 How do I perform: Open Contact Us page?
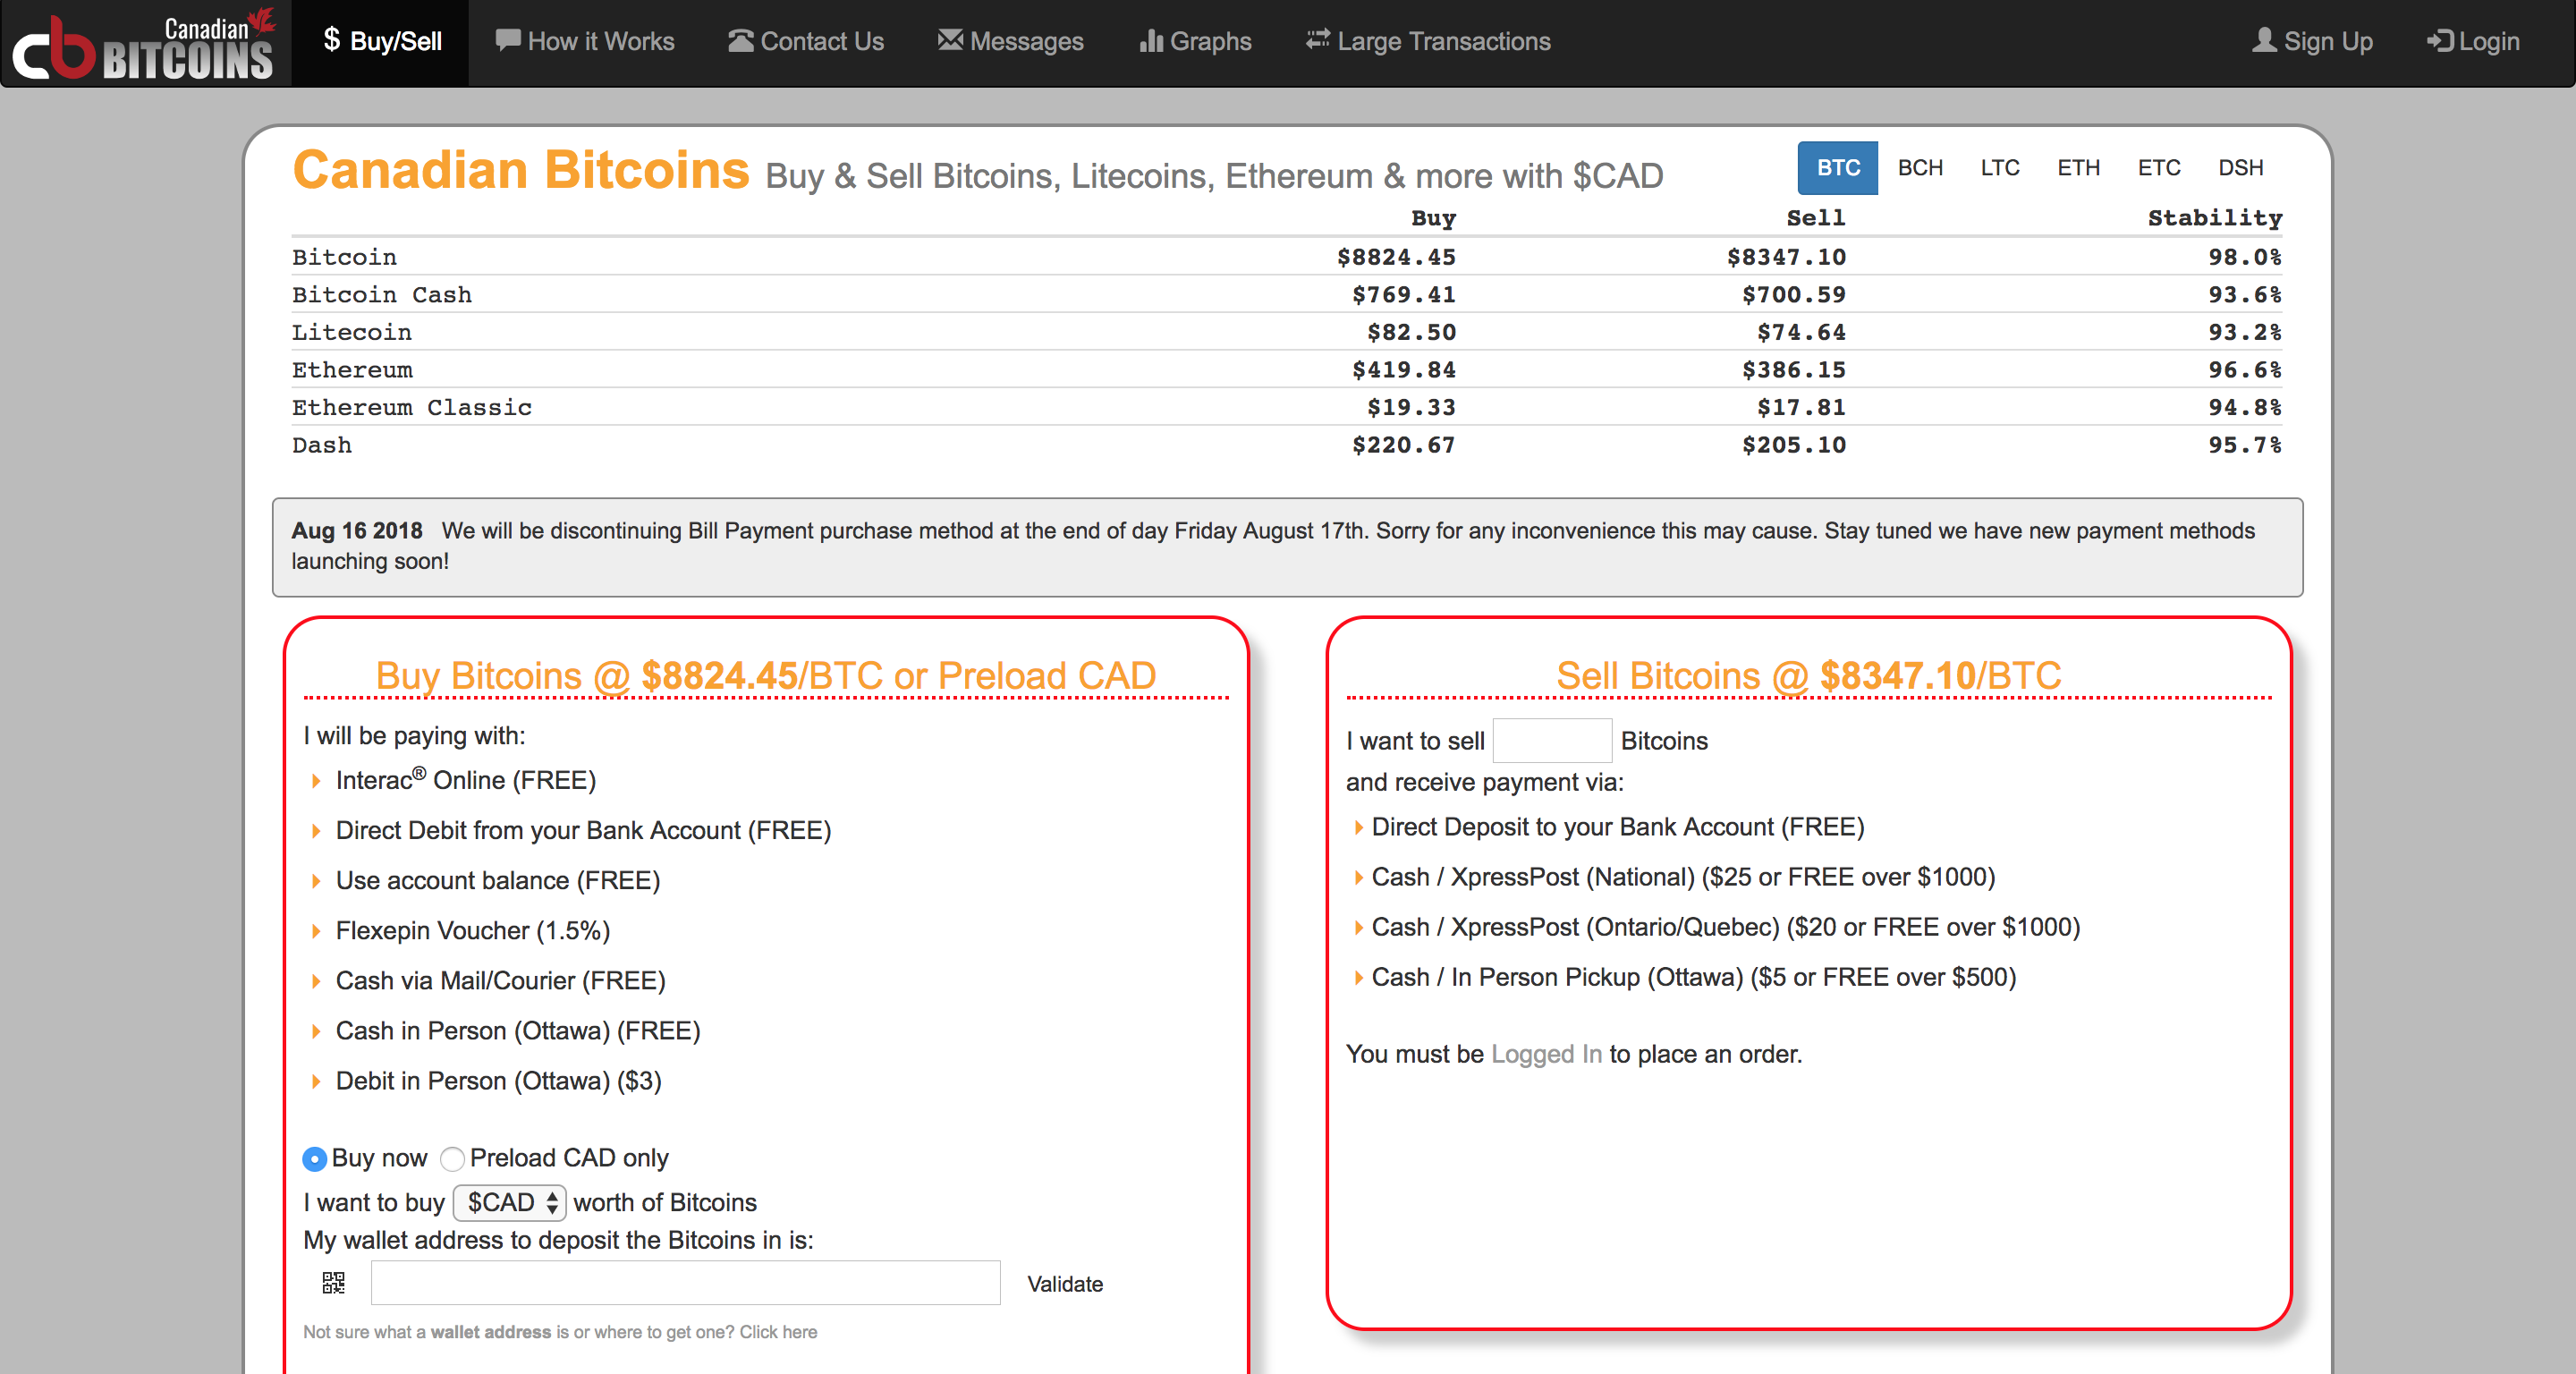pyautogui.click(x=806, y=41)
